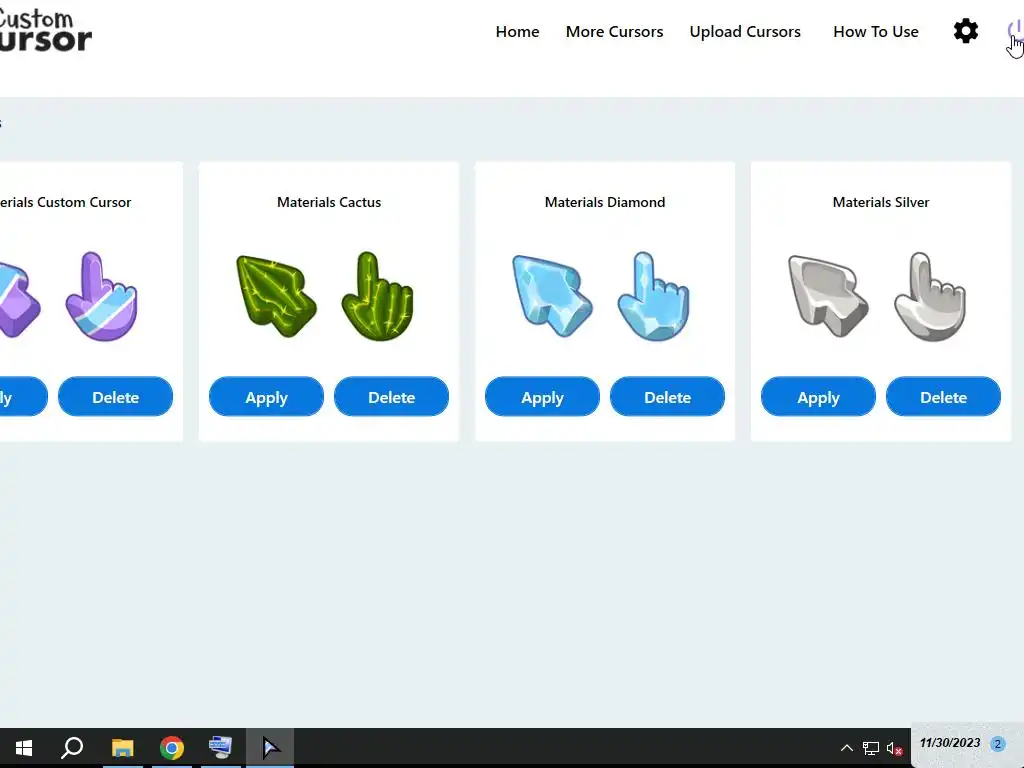Click the purple hand pointer image
The height and width of the screenshot is (768, 1024).
pos(101,296)
